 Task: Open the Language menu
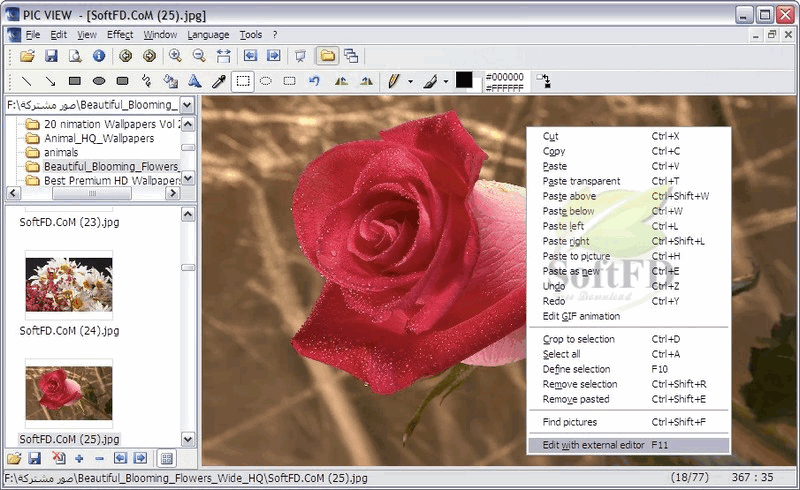(x=208, y=35)
